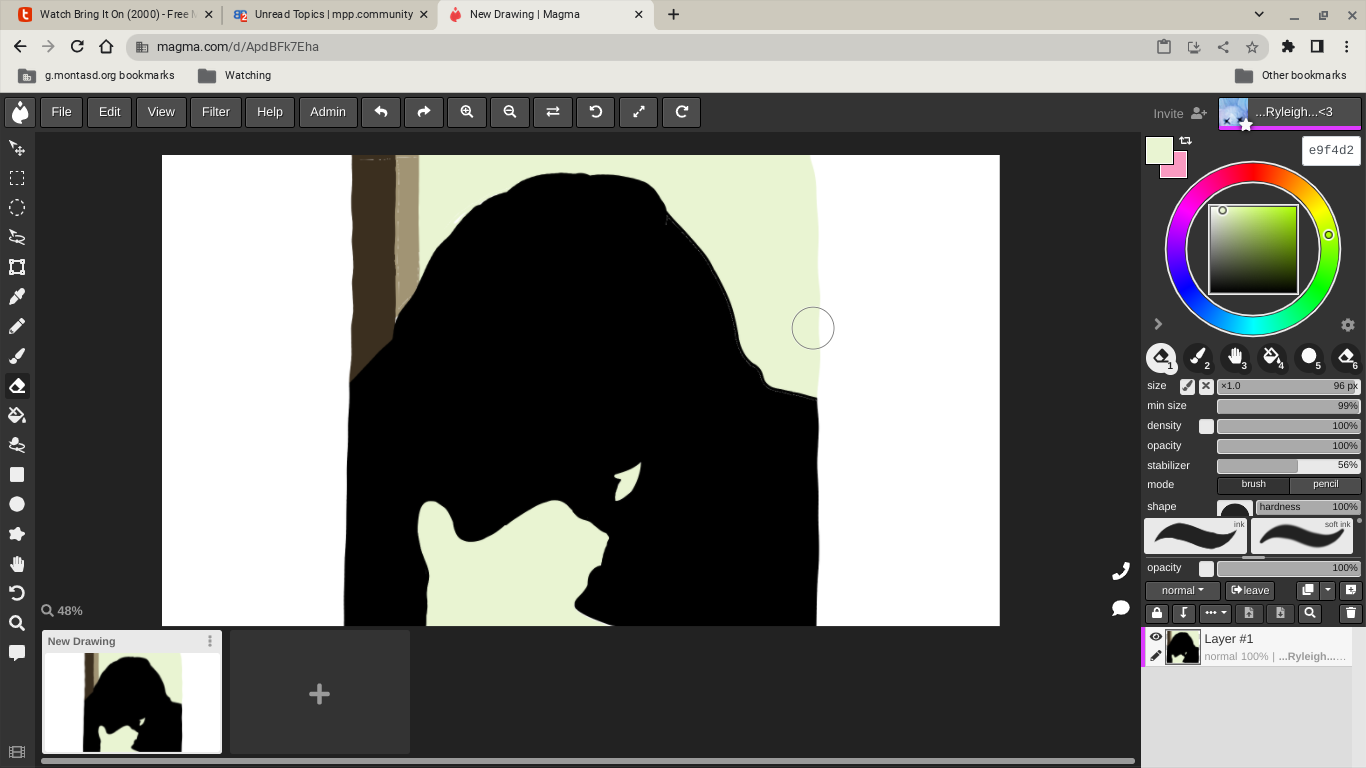
Task: Fit canvas to screen
Action: [639, 112]
